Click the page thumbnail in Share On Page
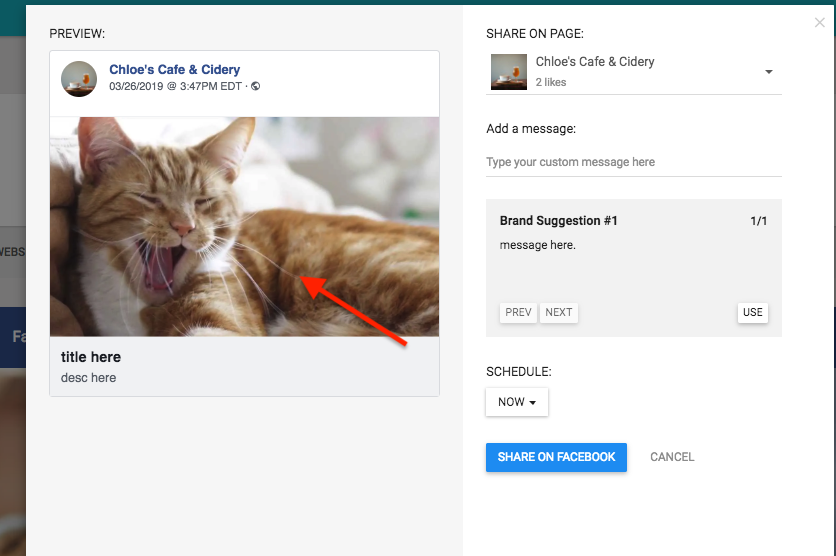The height and width of the screenshot is (556, 836). tap(509, 71)
